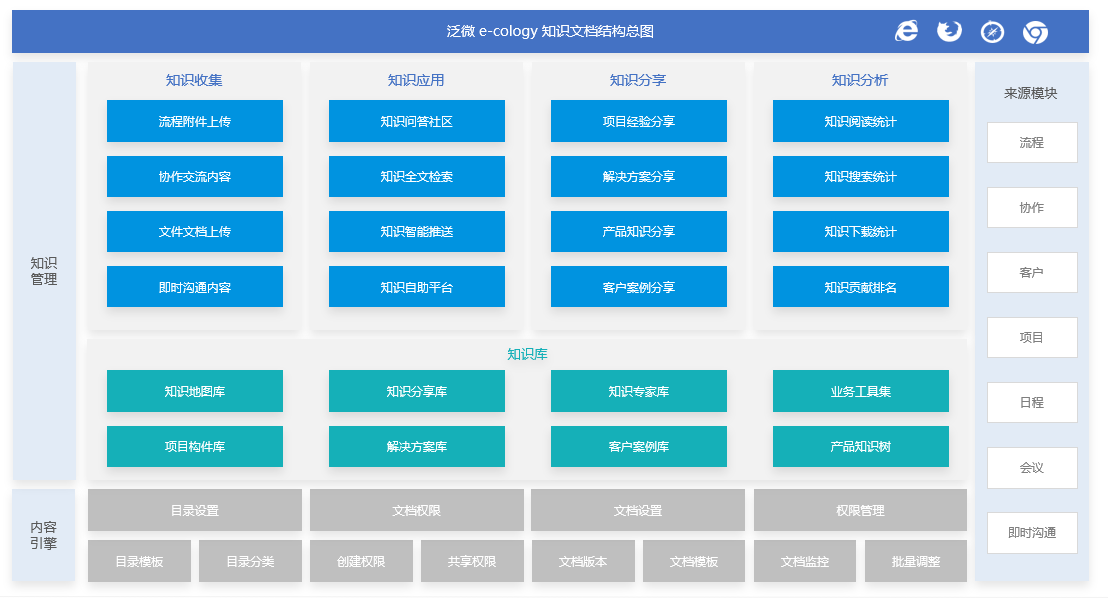This screenshot has width=1108, height=598.
Task: Click 目录模板 gray block
Action: pyautogui.click(x=139, y=561)
